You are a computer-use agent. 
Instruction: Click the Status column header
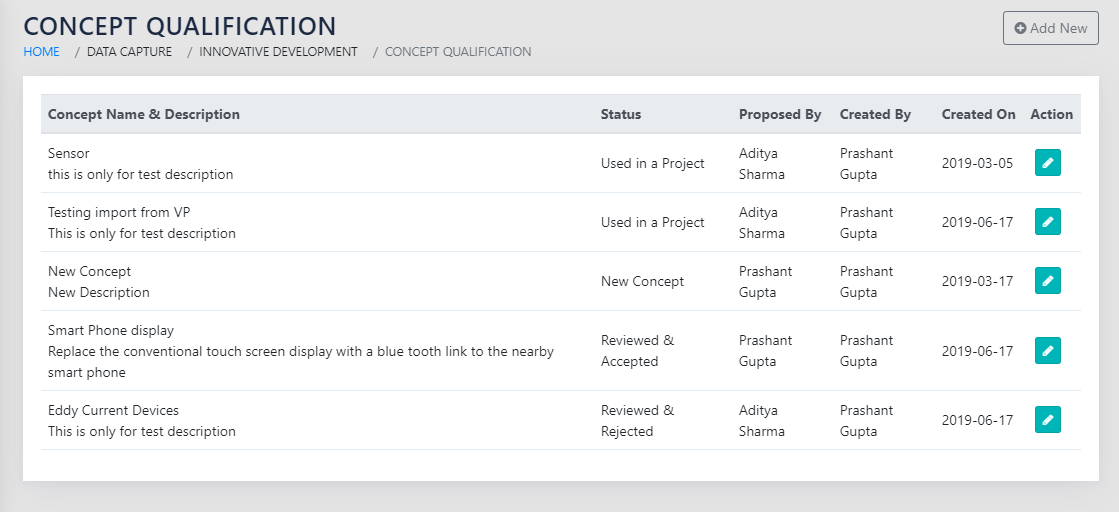(621, 114)
